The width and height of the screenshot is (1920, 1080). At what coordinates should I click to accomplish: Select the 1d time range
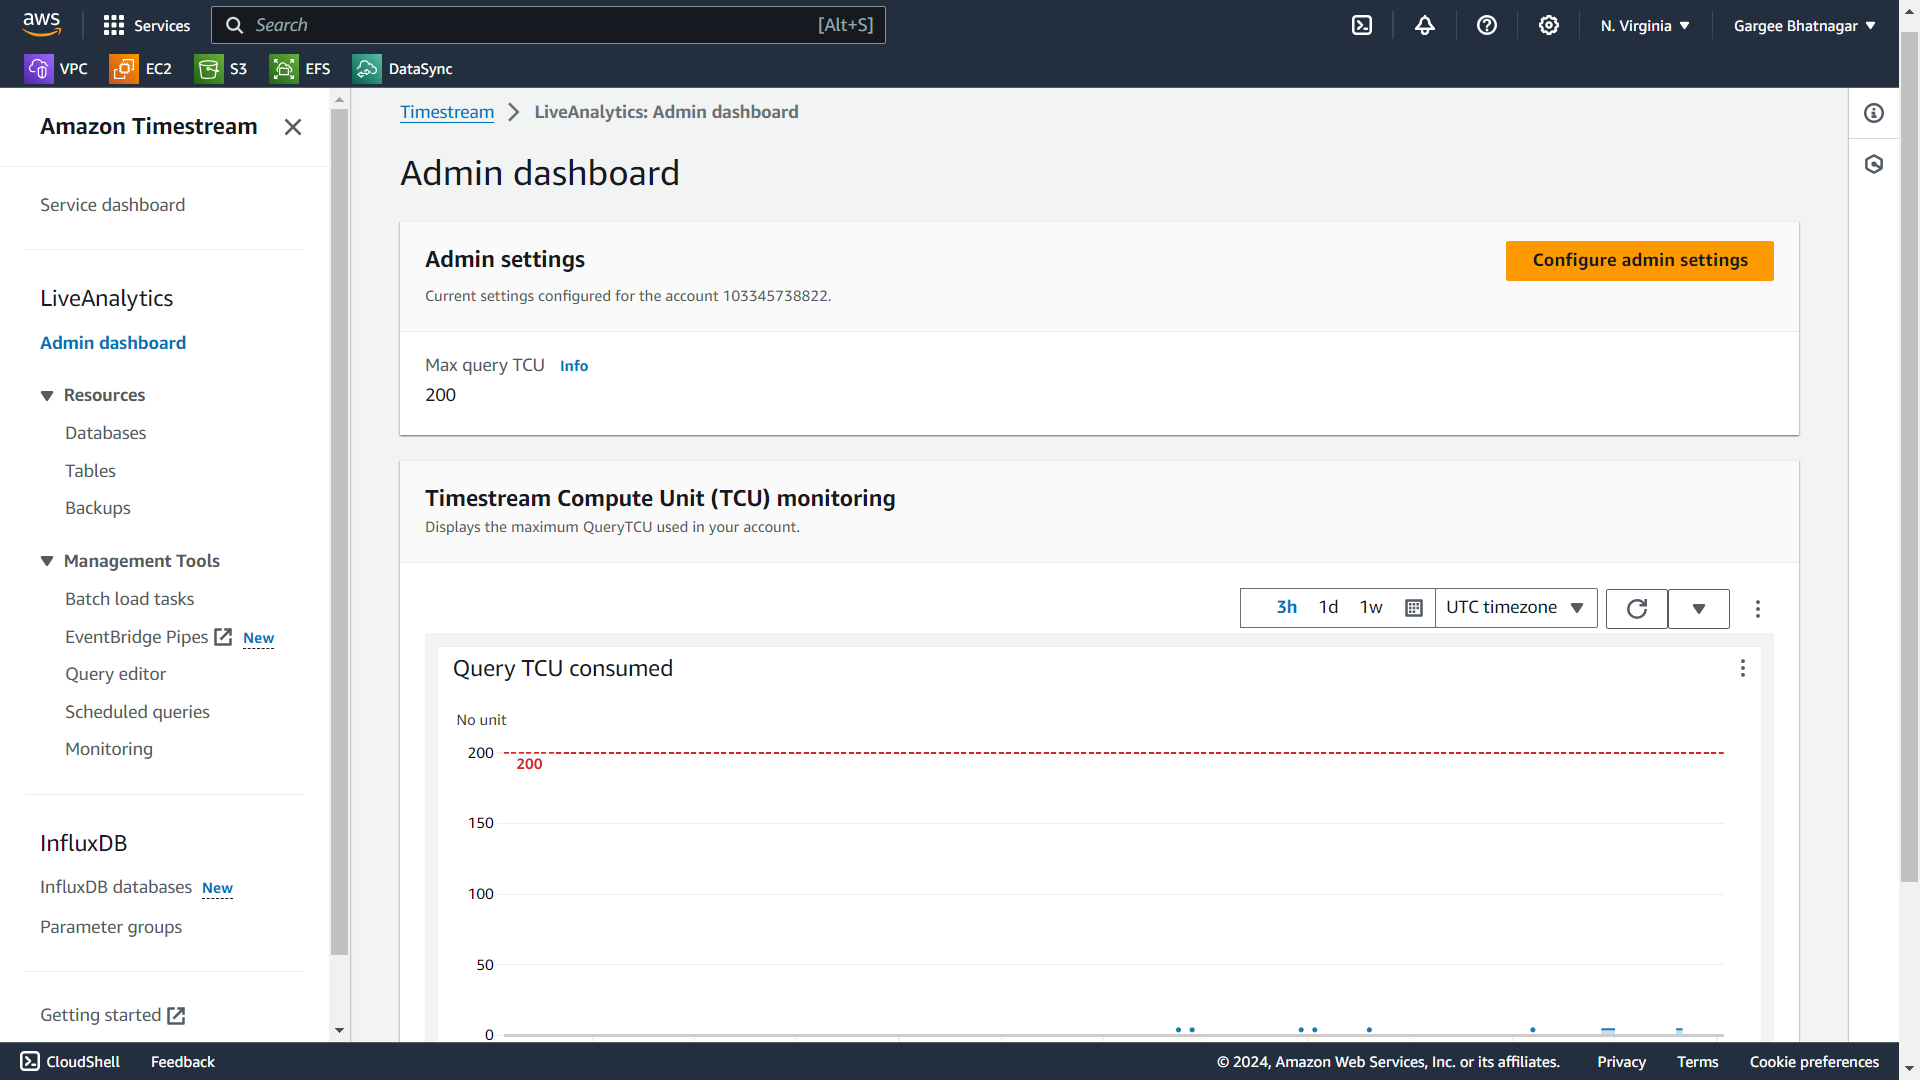(x=1328, y=607)
